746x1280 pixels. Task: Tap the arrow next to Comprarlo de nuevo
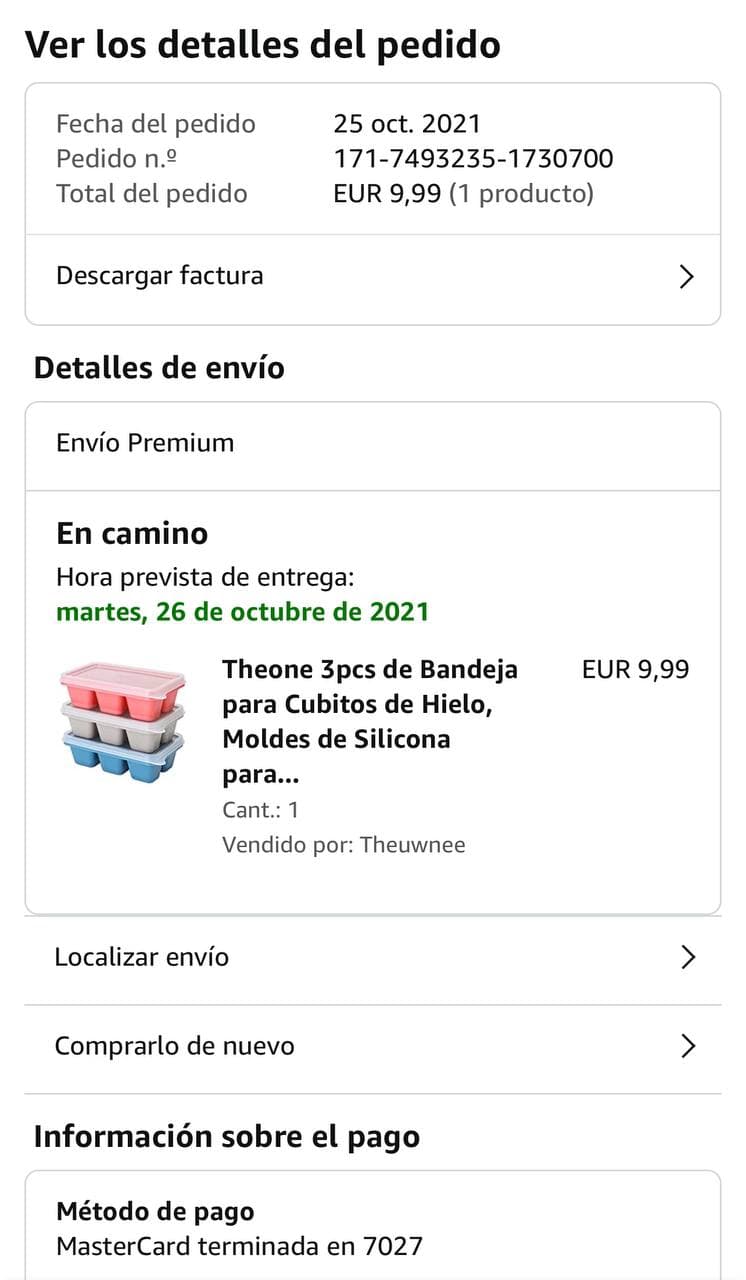click(687, 1046)
